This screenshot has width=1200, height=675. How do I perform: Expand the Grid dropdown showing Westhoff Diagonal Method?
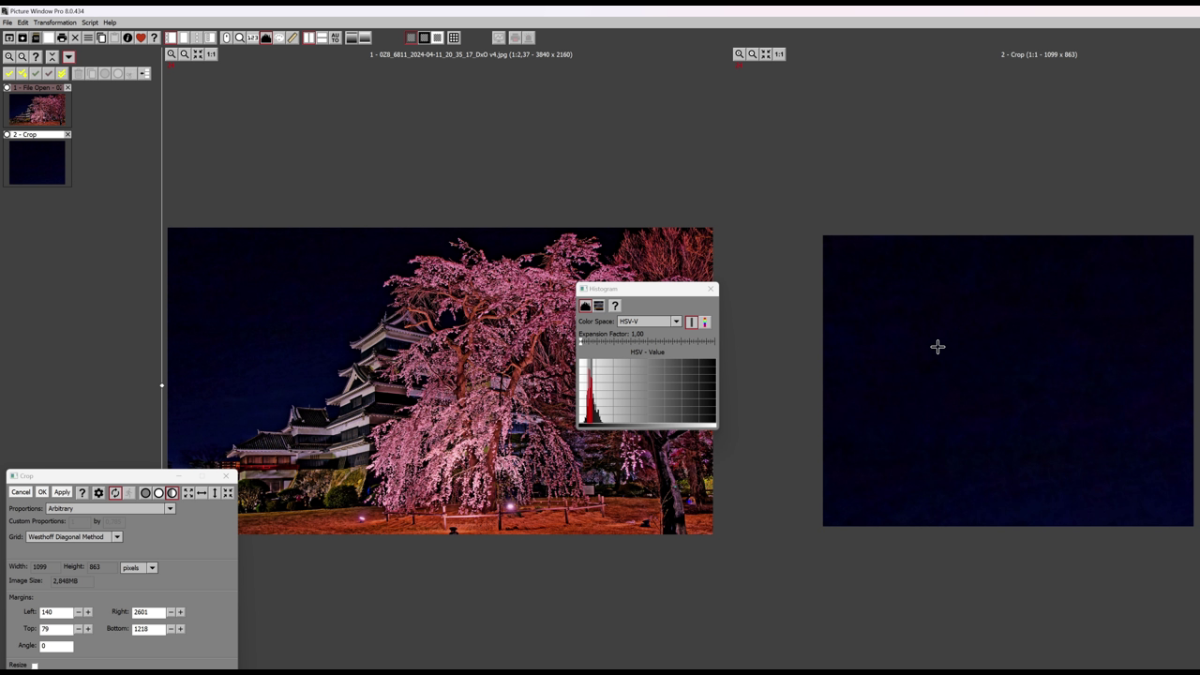[117, 537]
